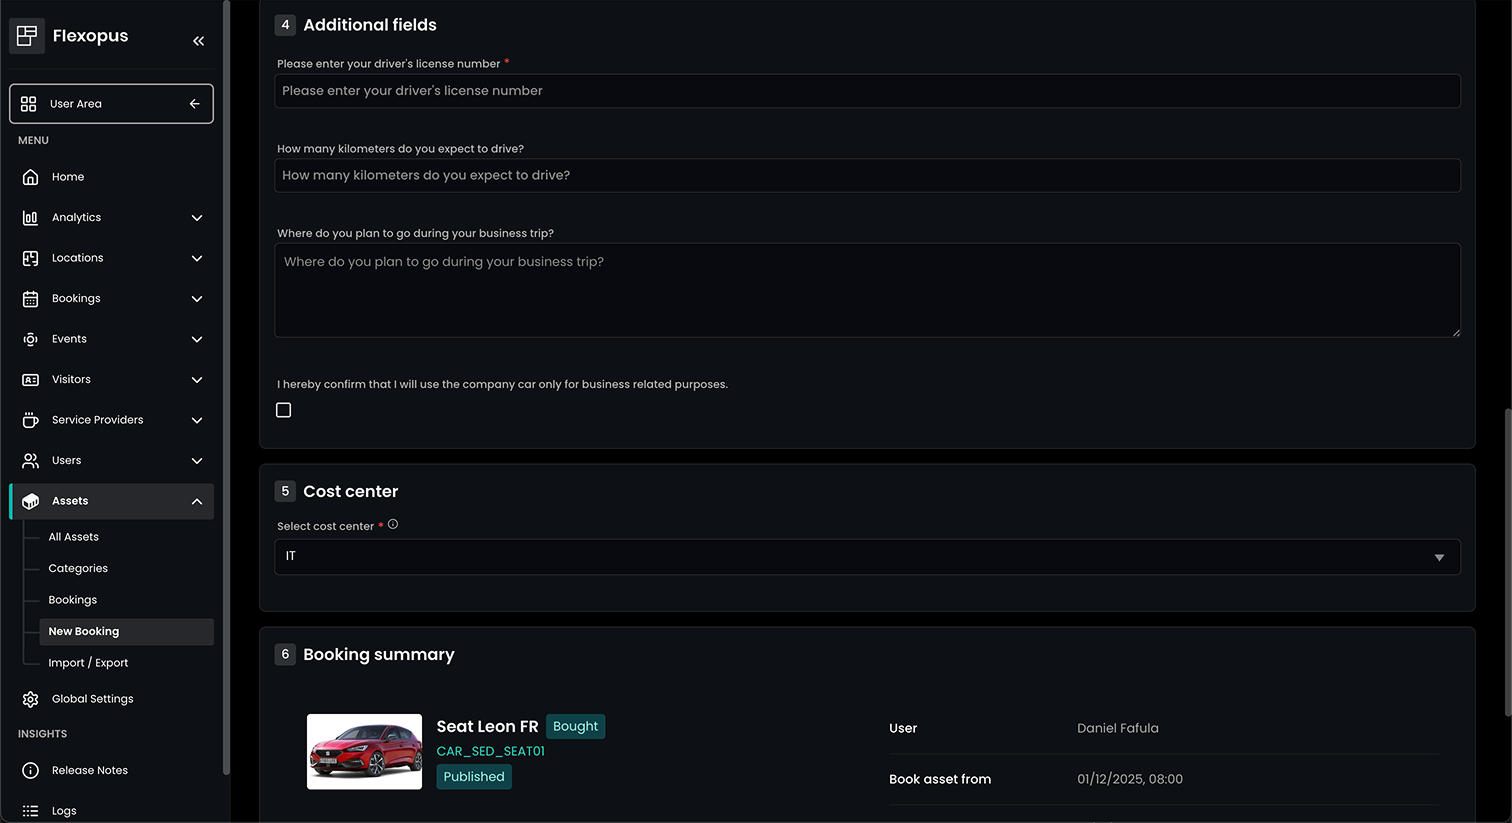
Task: Open the Categories submenu item
Action: tap(78, 568)
